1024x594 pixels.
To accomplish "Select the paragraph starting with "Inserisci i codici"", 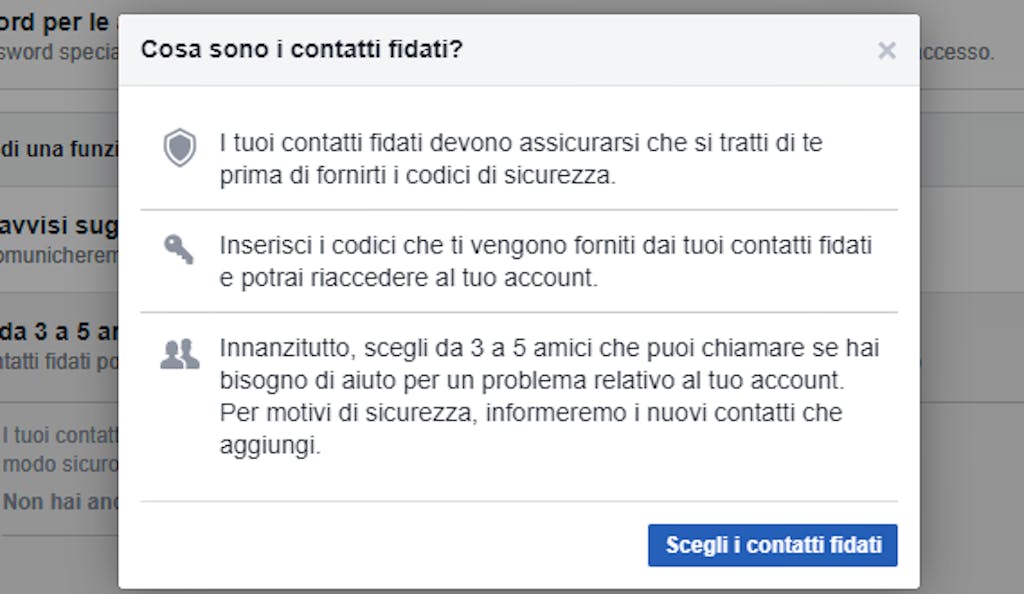I will pos(545,261).
